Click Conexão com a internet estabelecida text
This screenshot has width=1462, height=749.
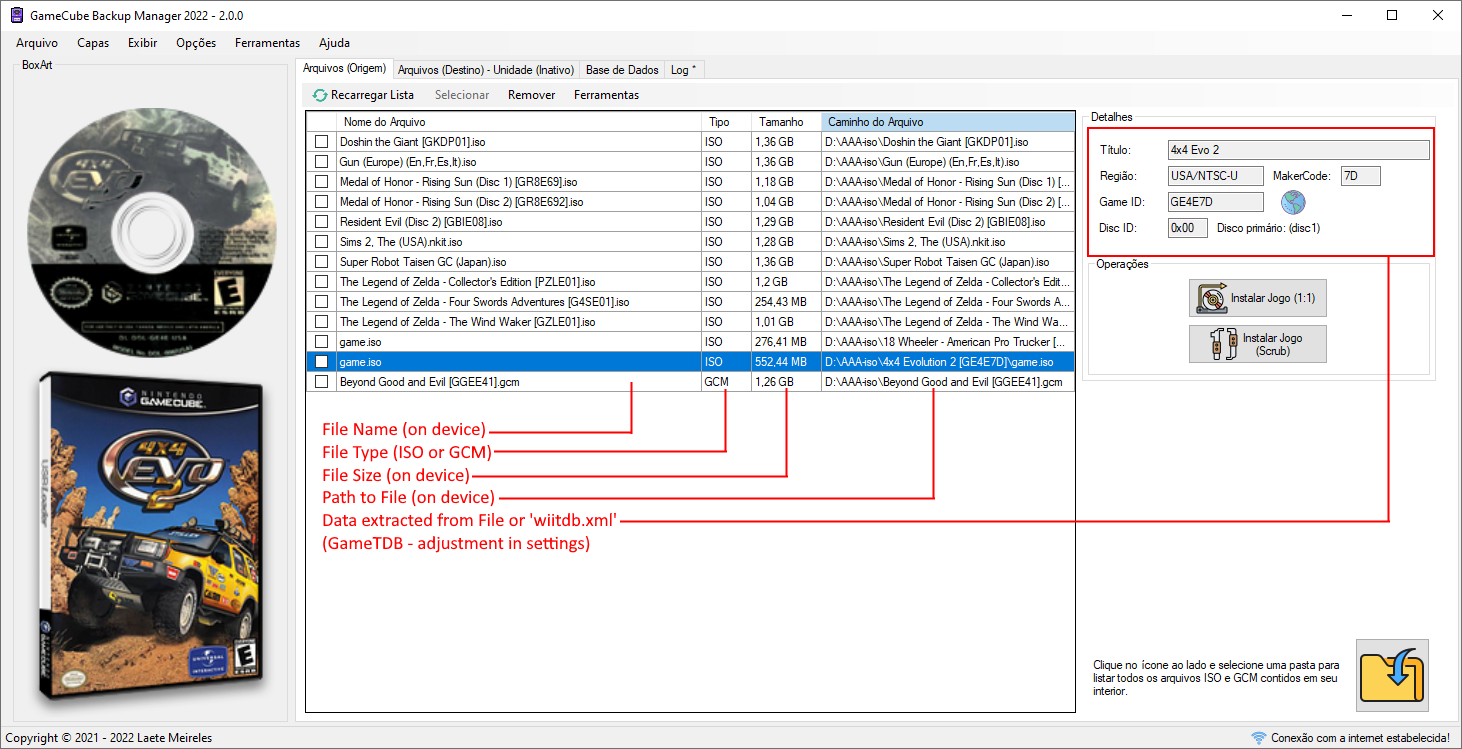1360,738
